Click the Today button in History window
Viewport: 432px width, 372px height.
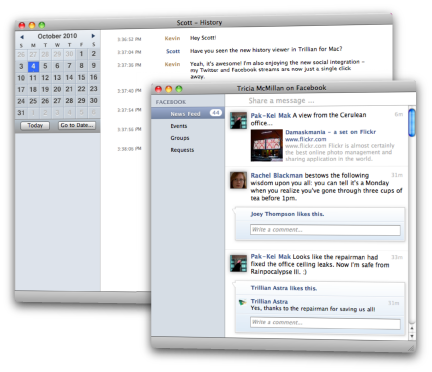[35, 125]
